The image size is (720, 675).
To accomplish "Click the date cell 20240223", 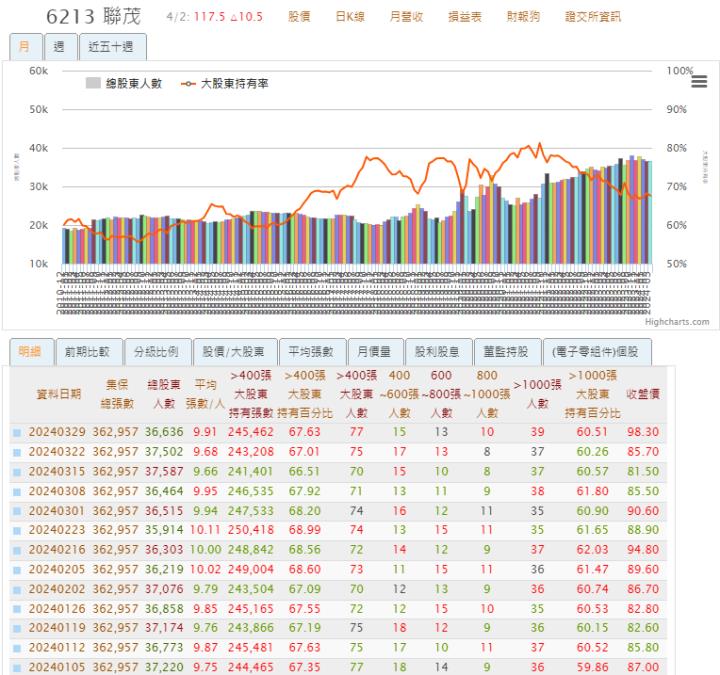I will pyautogui.click(x=57, y=530).
